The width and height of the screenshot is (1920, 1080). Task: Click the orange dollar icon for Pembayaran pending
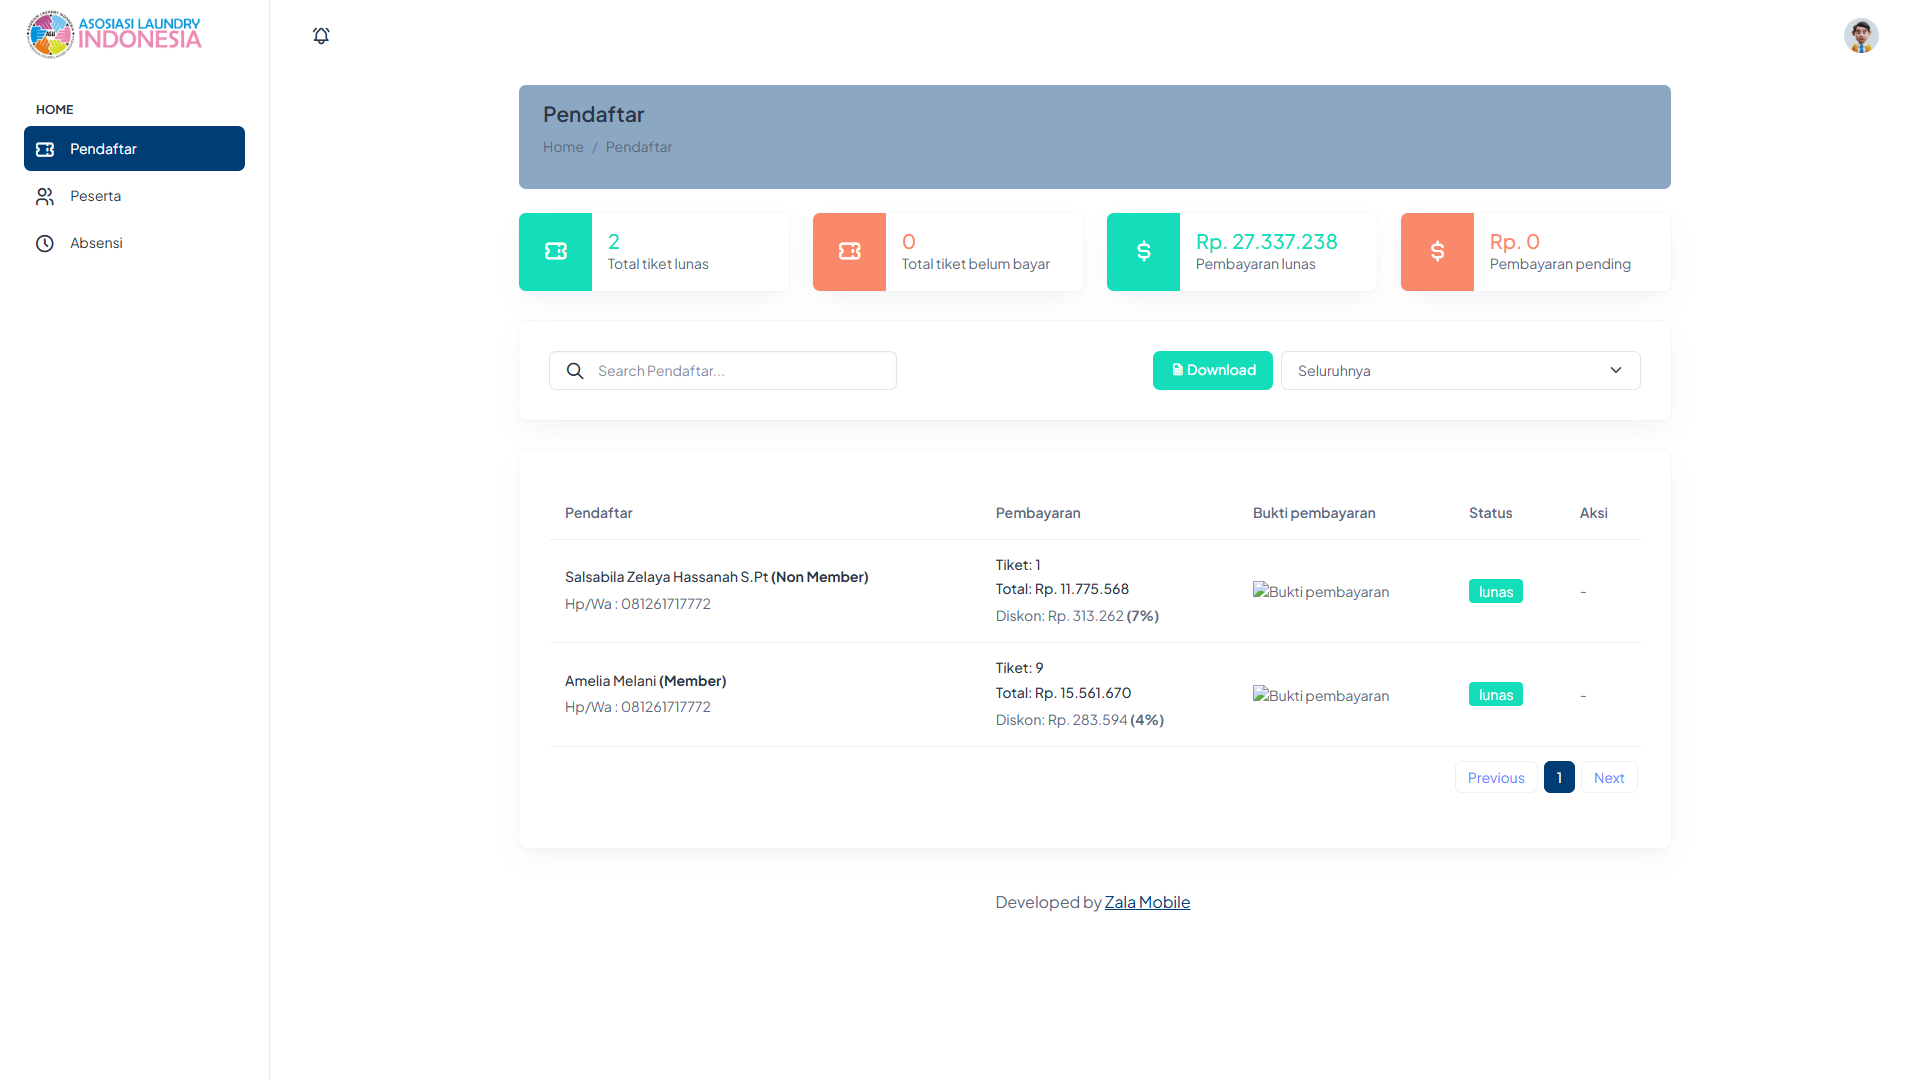[1437, 252]
